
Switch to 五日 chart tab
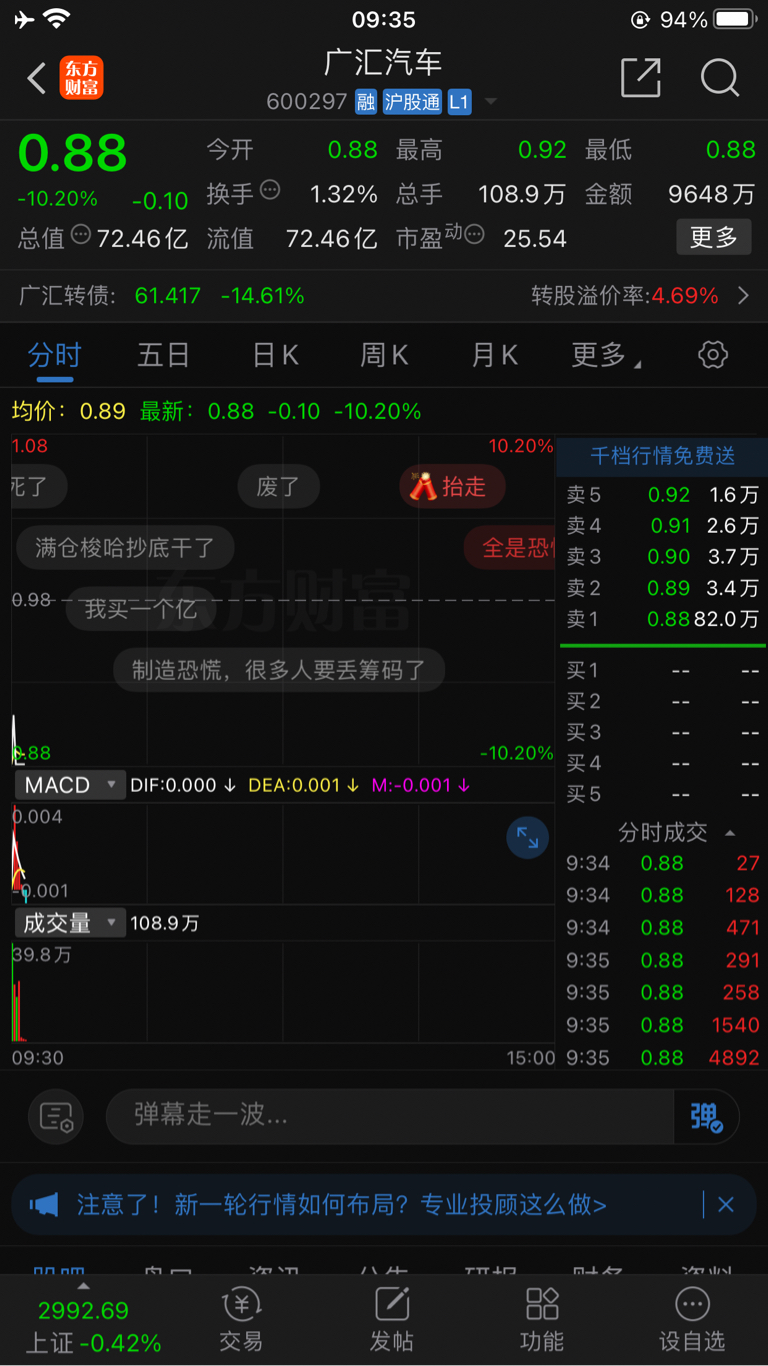164,354
